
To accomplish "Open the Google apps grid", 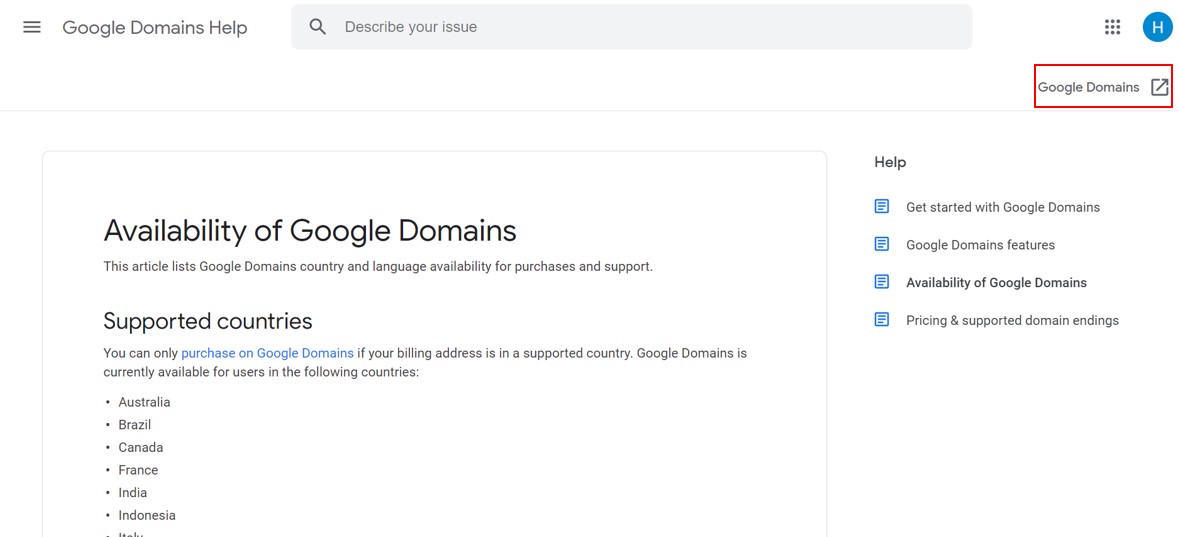I will (1112, 27).
